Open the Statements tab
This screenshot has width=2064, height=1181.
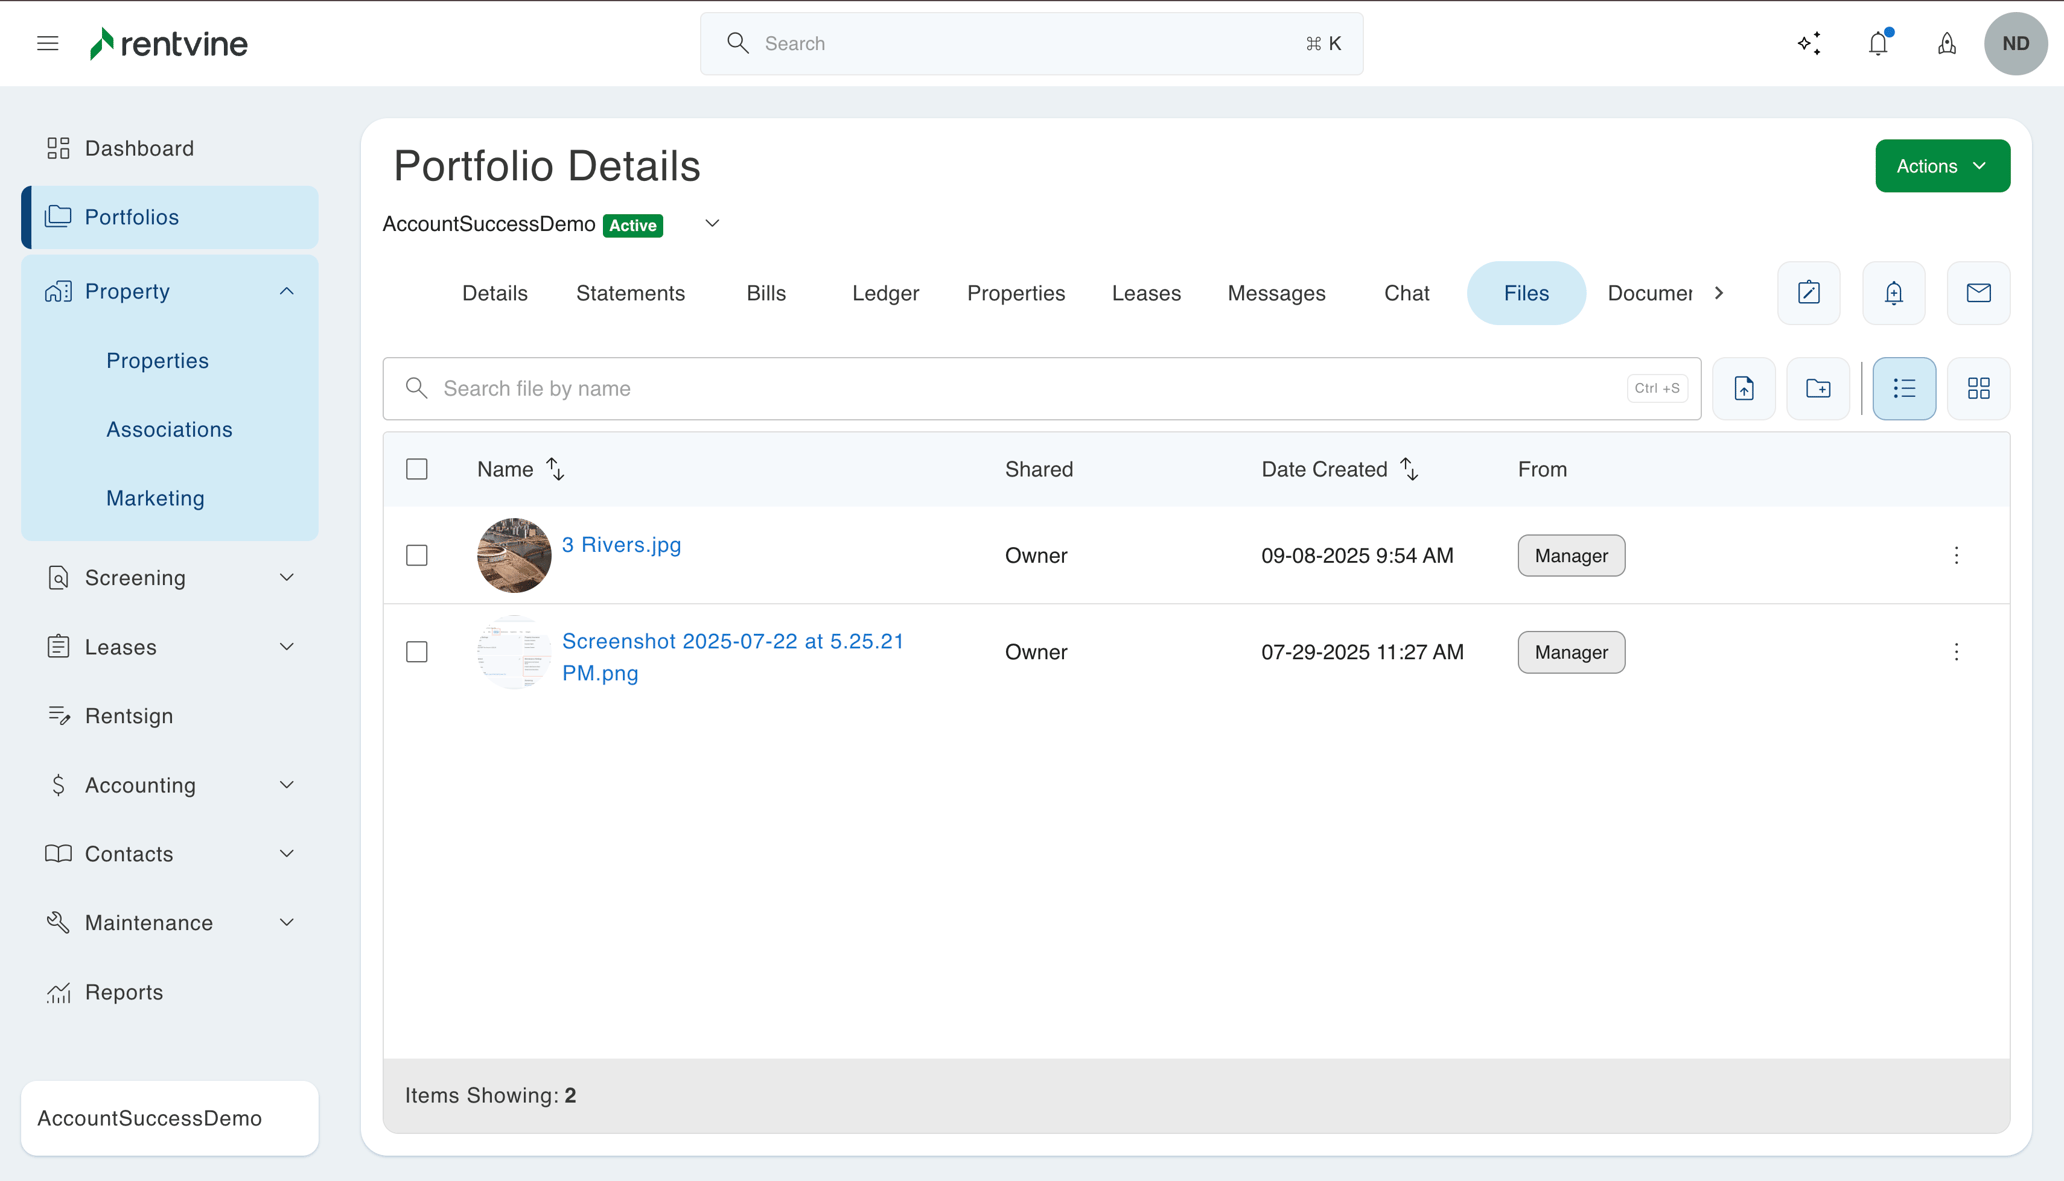click(x=630, y=293)
